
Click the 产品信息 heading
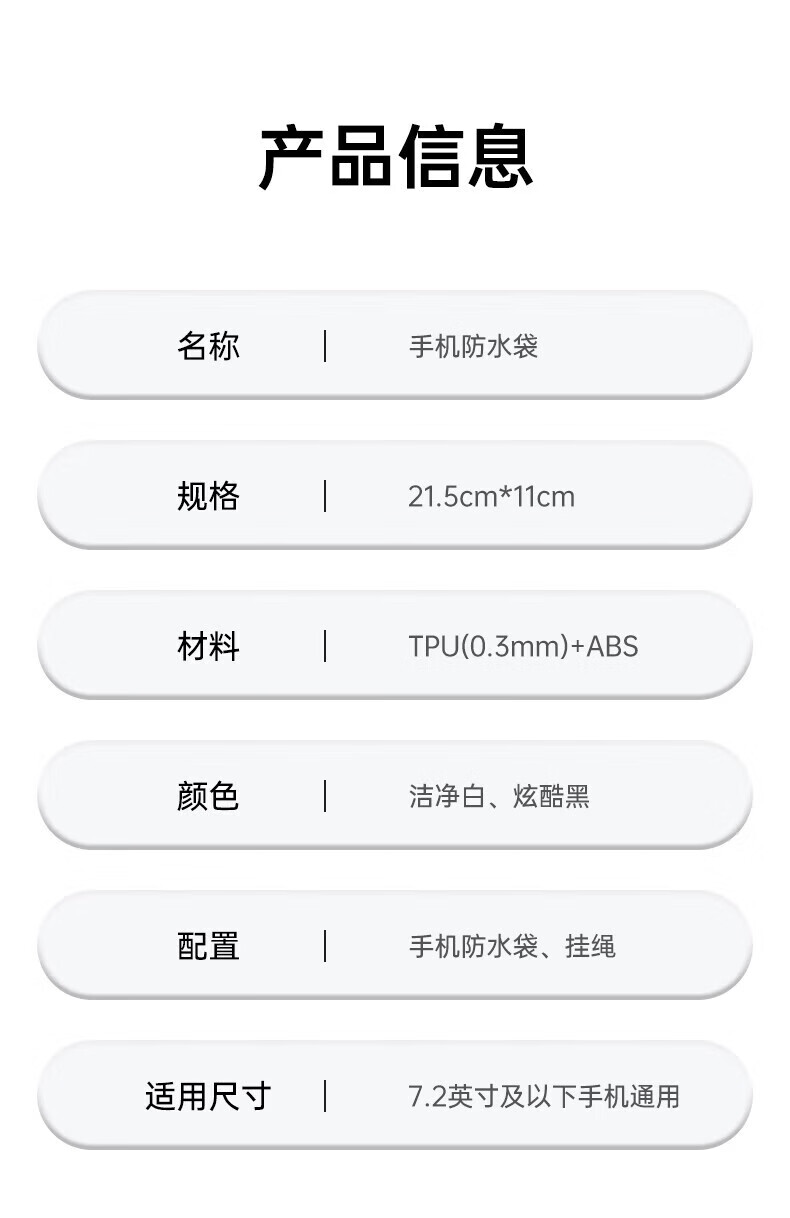point(395,157)
